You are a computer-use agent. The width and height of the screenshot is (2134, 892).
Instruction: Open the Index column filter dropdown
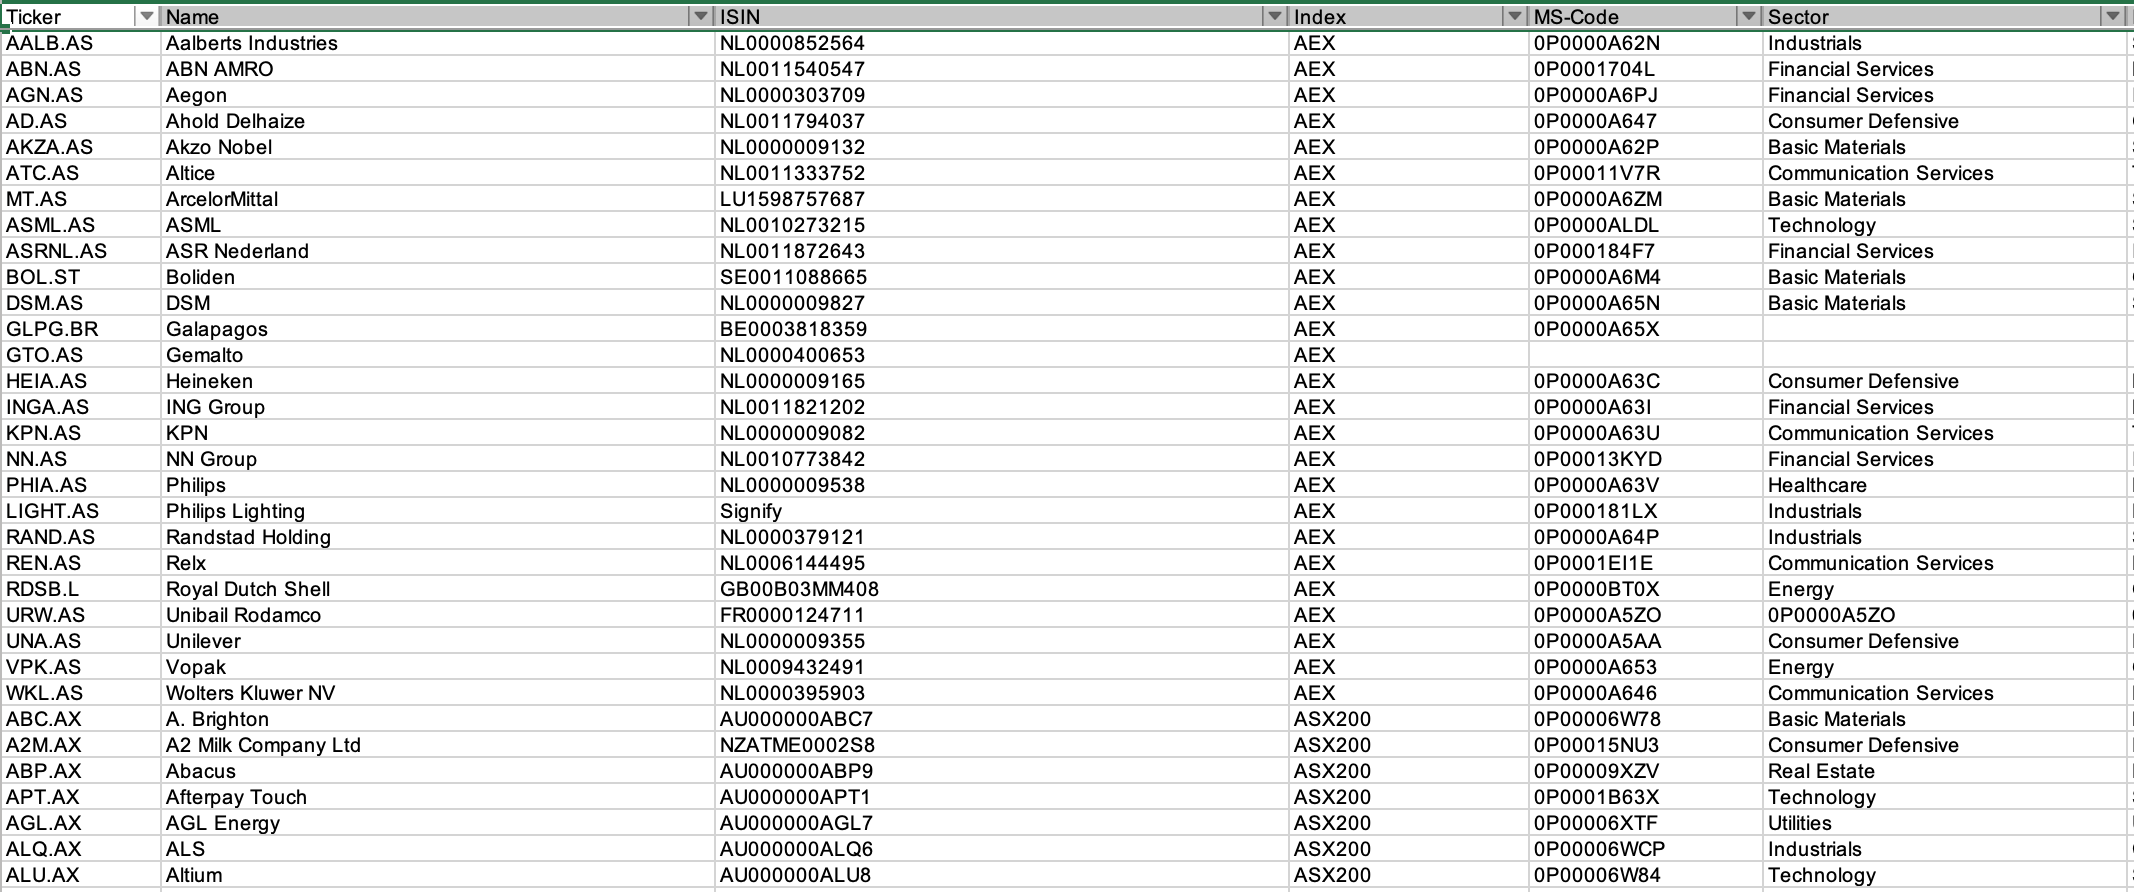point(1515,17)
